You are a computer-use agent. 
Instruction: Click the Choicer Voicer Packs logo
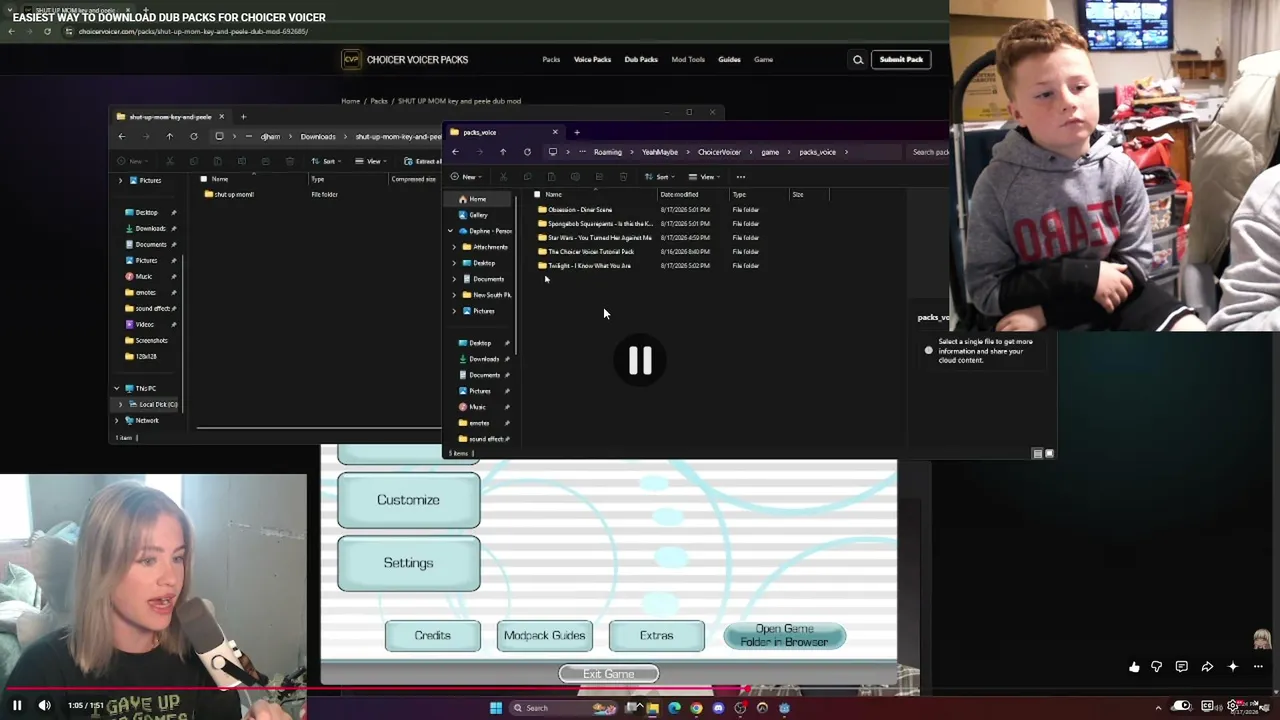coord(405,60)
